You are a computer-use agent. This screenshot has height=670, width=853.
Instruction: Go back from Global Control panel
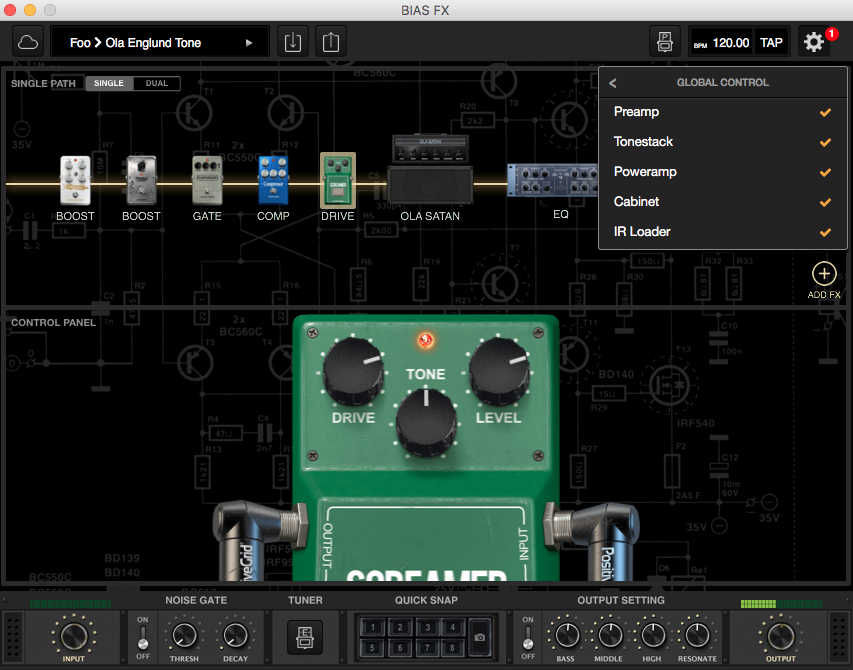click(613, 83)
